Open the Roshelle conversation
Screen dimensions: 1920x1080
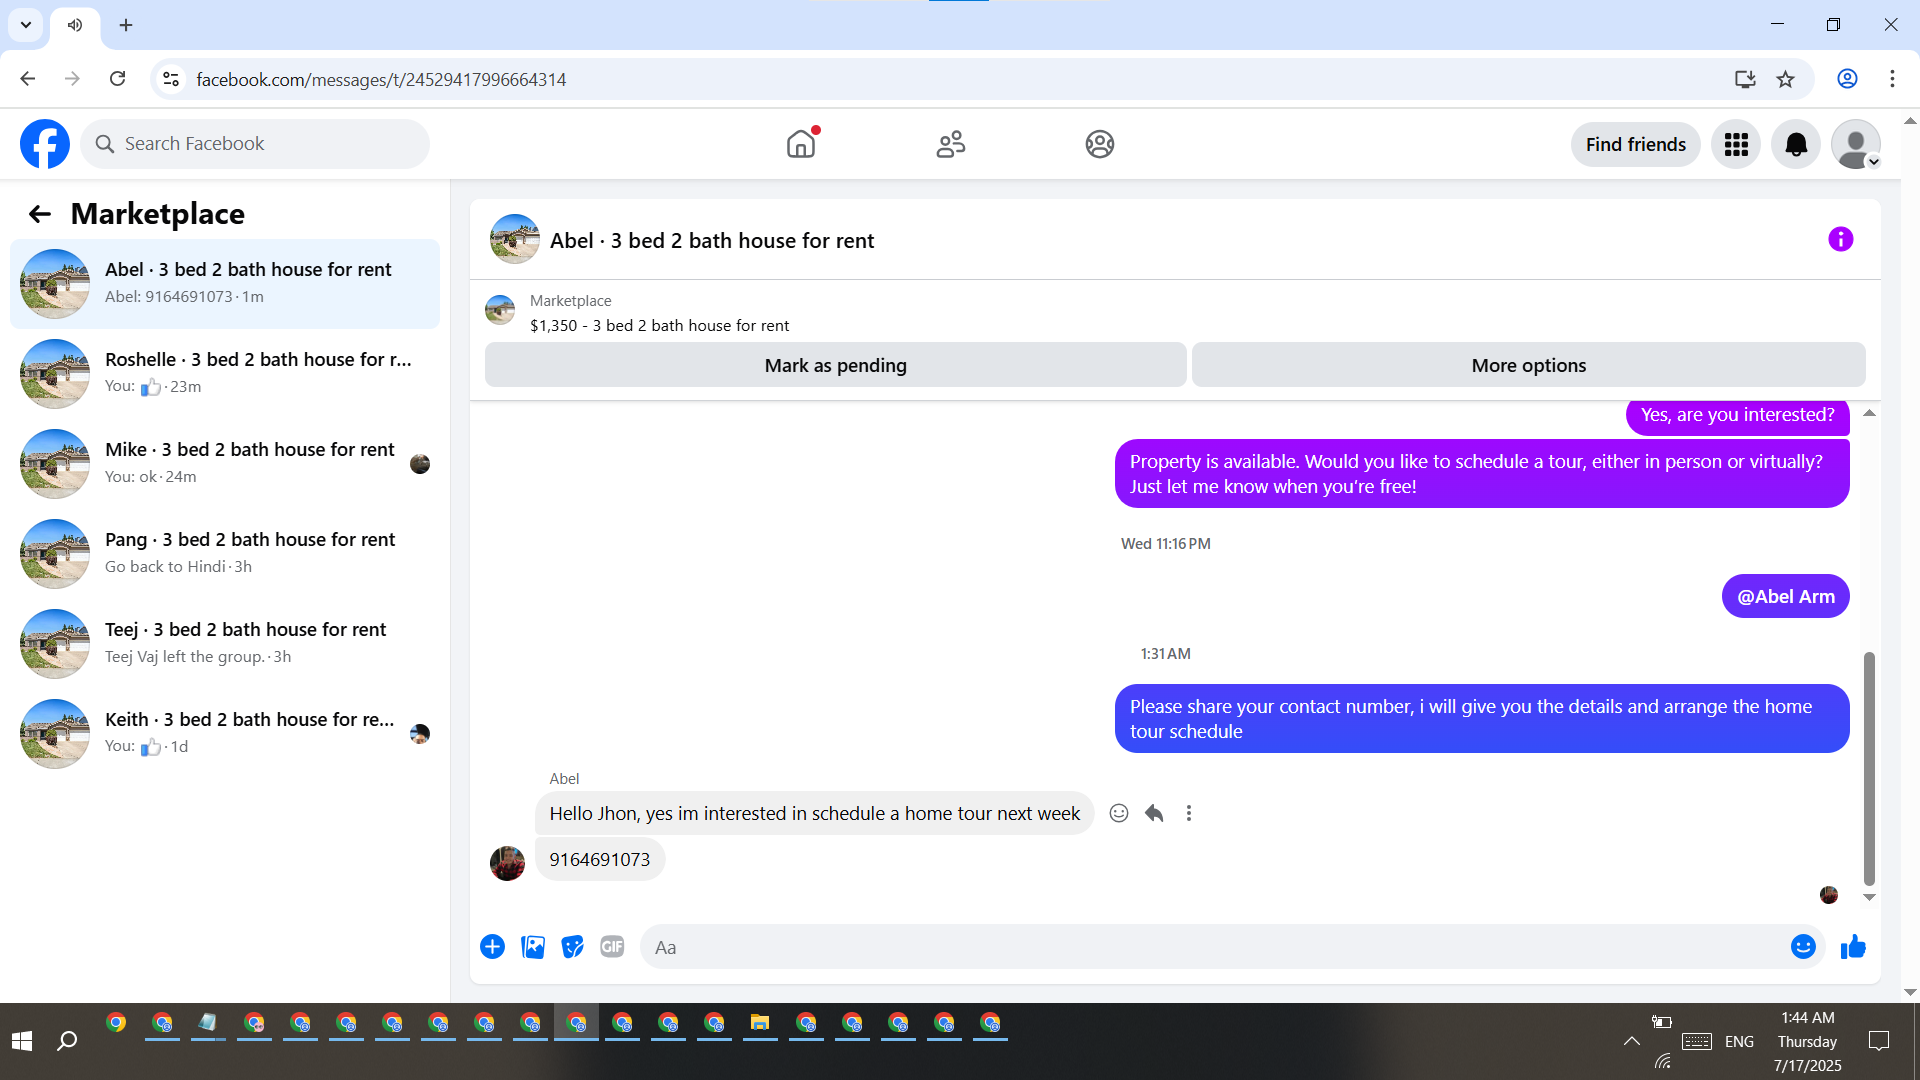(225, 374)
